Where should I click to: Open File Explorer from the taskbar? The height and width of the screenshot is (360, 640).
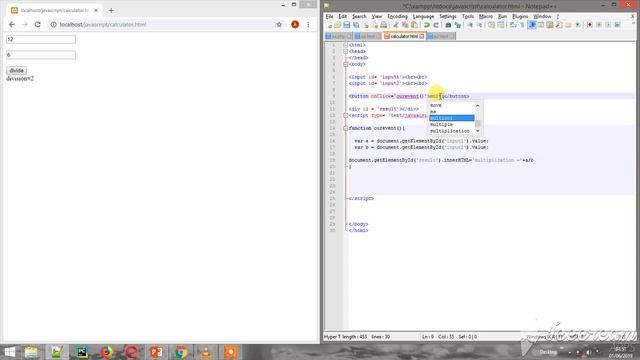(x=31, y=352)
